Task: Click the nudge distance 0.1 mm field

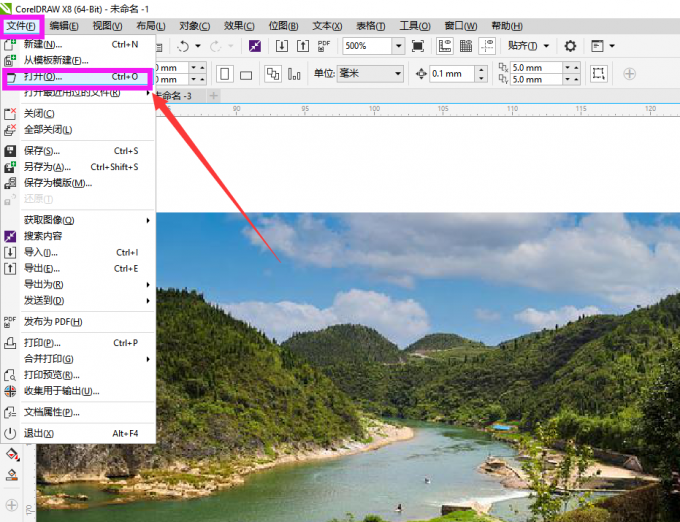Action: (460, 74)
